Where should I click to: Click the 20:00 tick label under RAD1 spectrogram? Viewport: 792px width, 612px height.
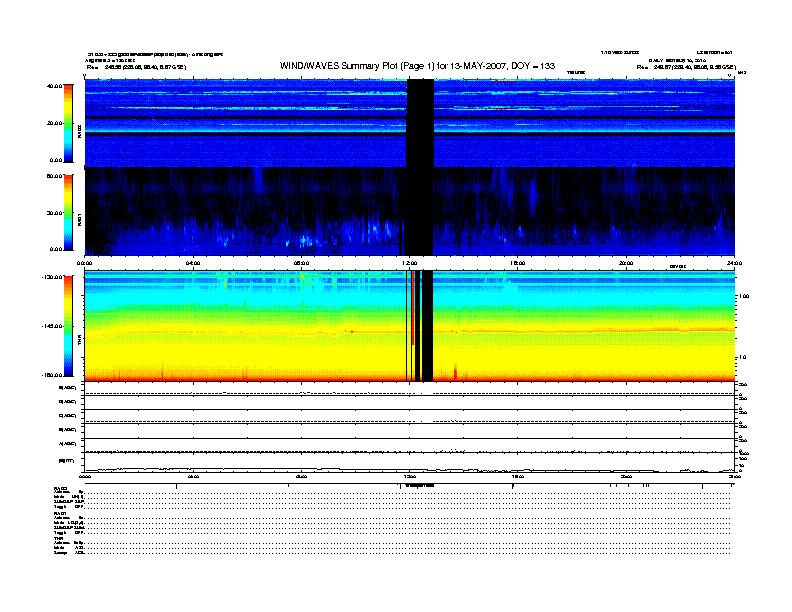click(626, 263)
